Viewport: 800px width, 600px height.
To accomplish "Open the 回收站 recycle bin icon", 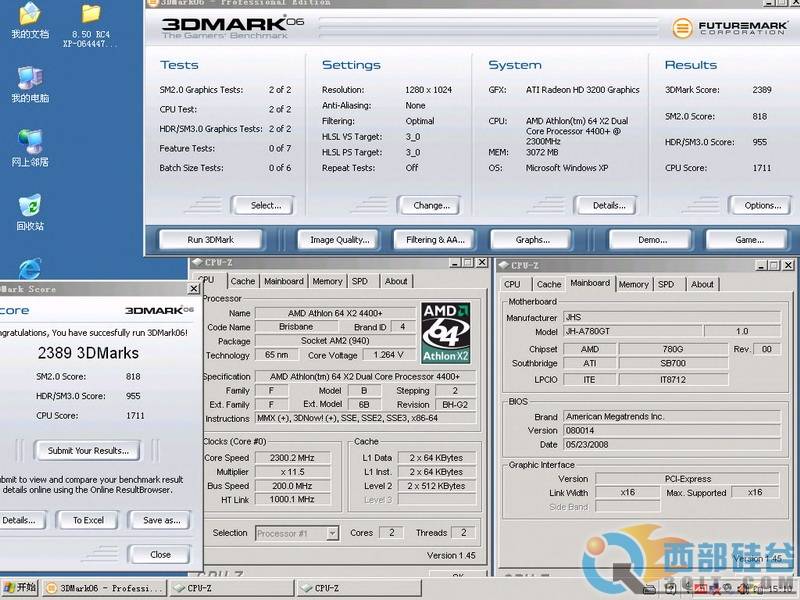I will pos(30,212).
